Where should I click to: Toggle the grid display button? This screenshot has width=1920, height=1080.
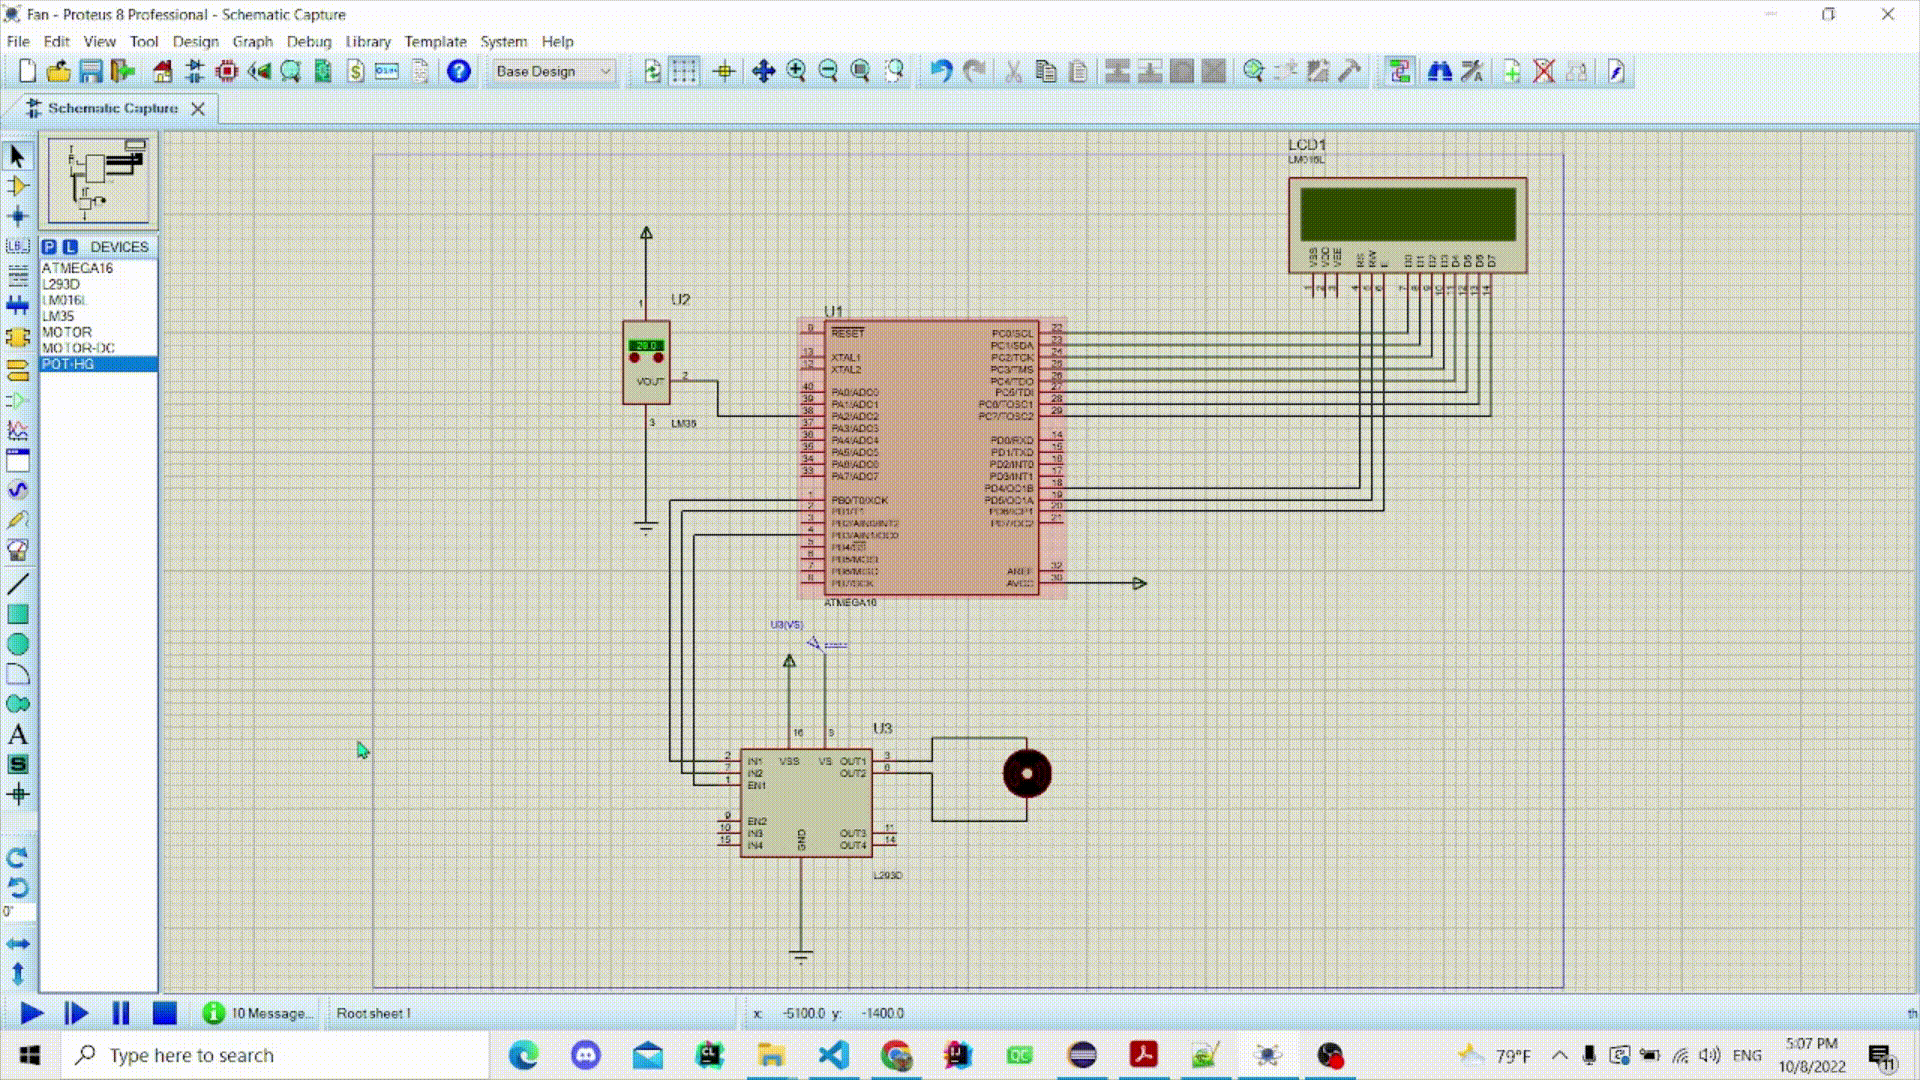pos(684,71)
